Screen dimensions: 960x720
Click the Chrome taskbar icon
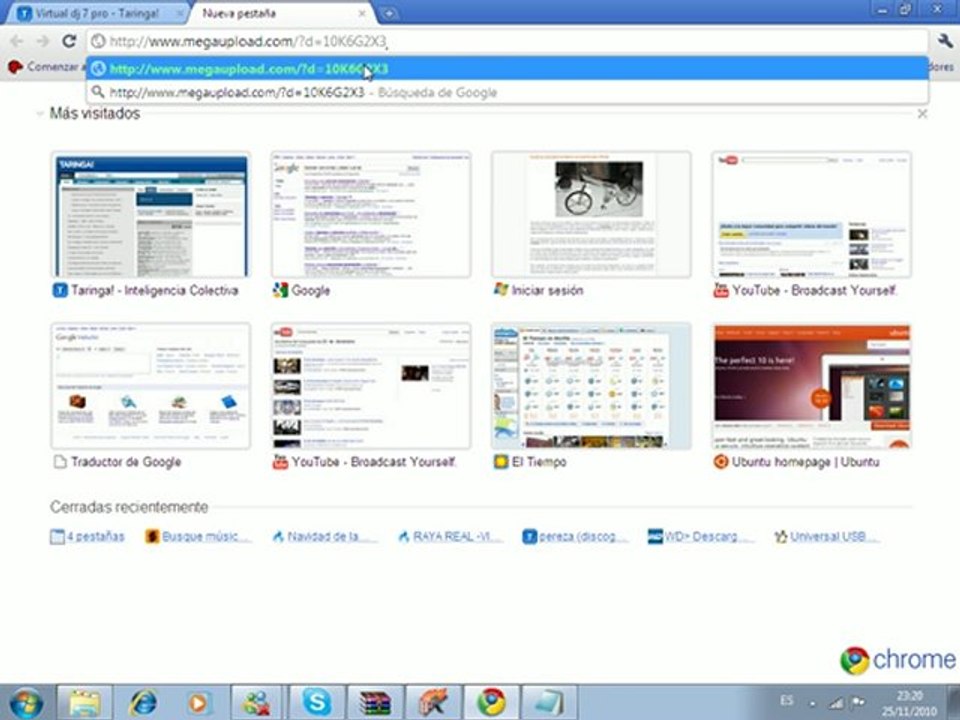point(492,703)
